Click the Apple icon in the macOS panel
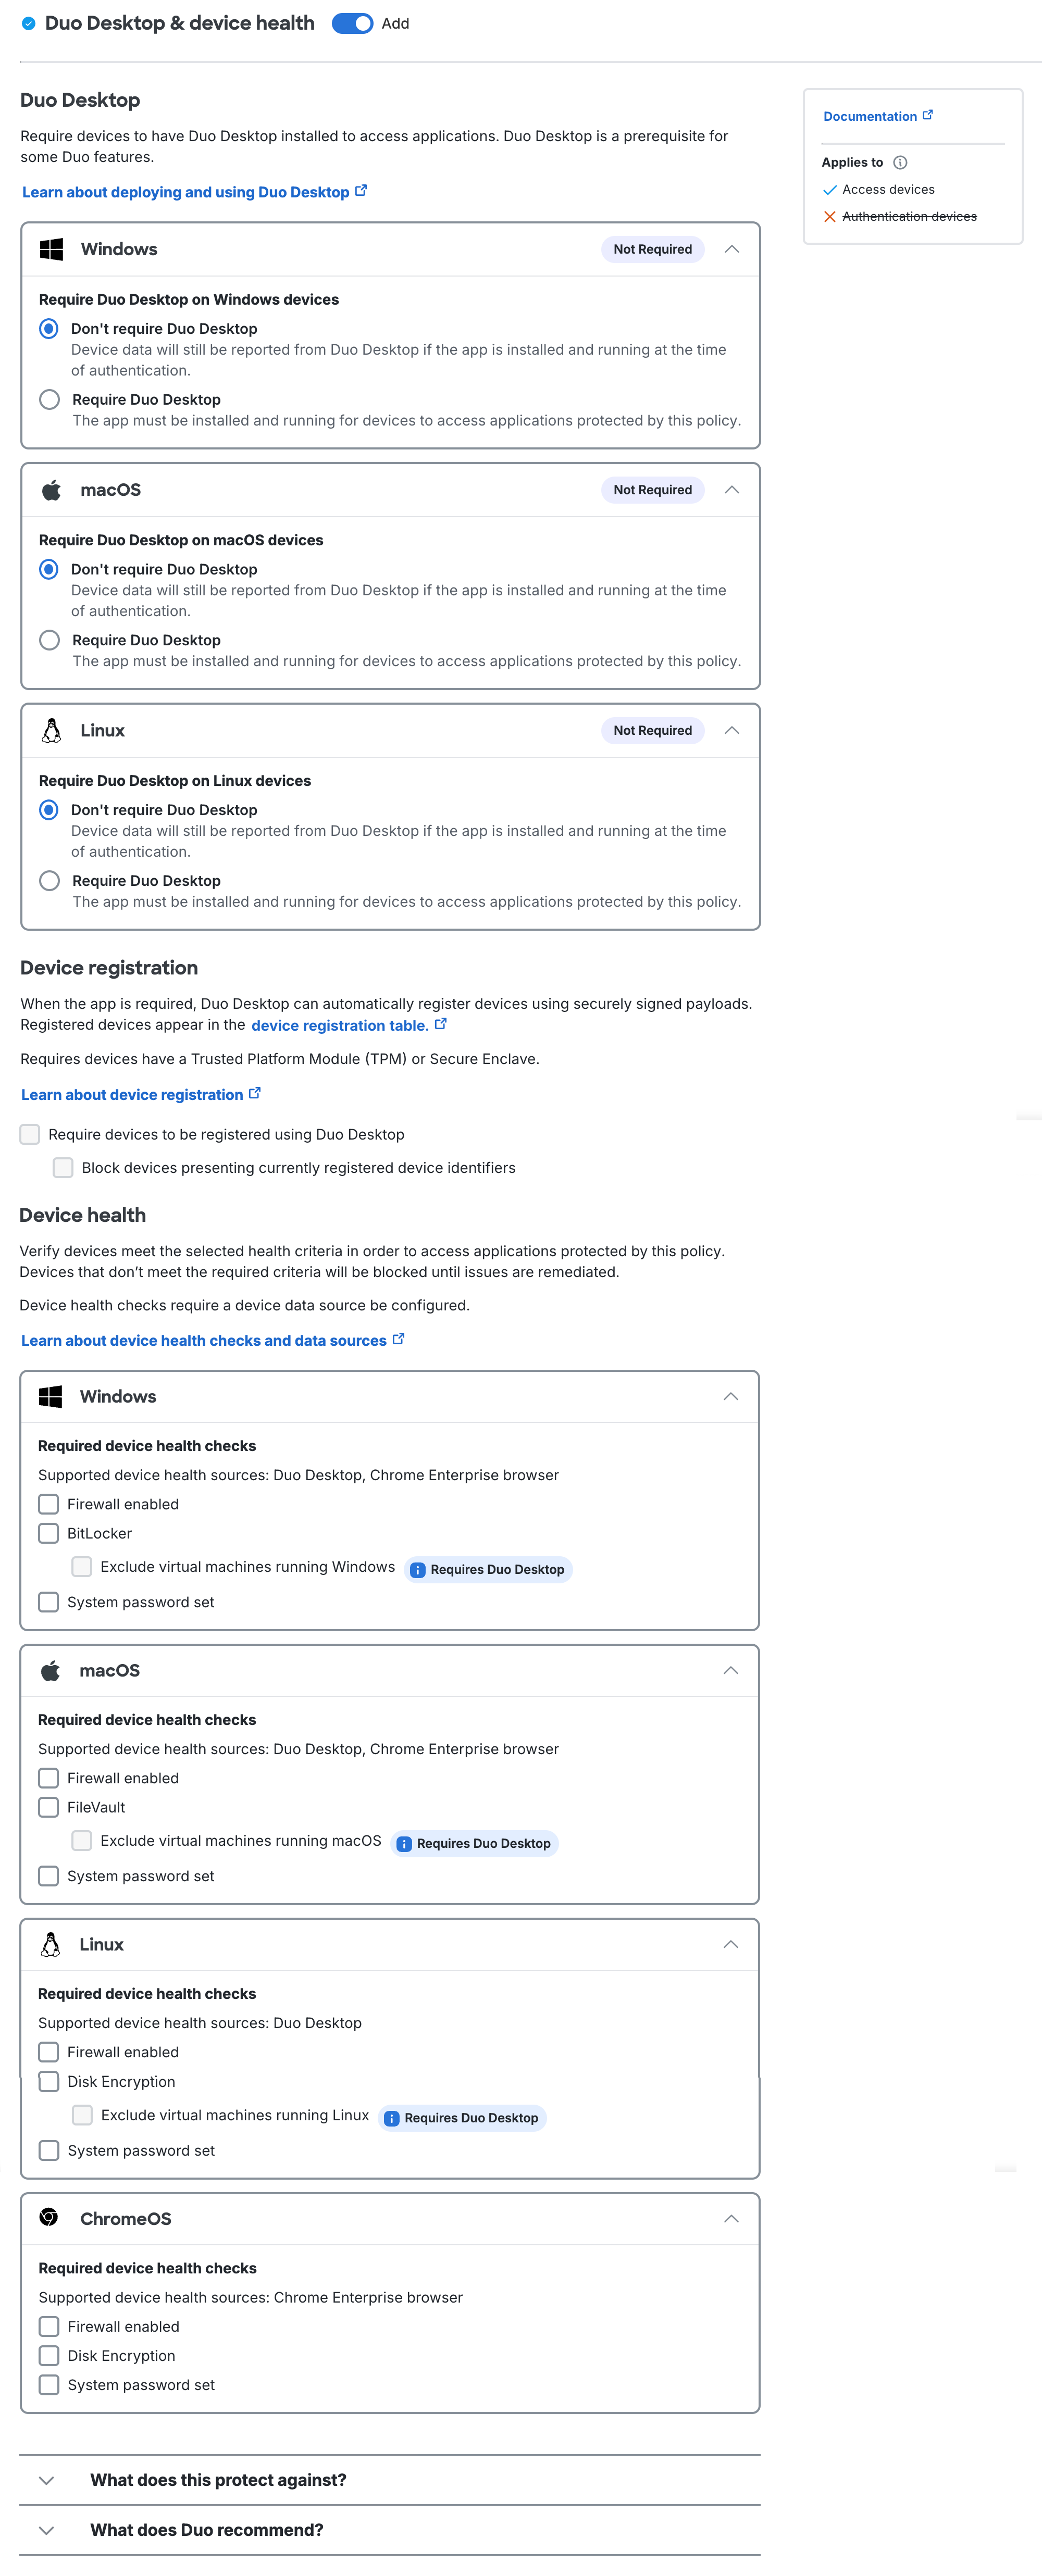1042x2576 pixels. pyautogui.click(x=51, y=490)
